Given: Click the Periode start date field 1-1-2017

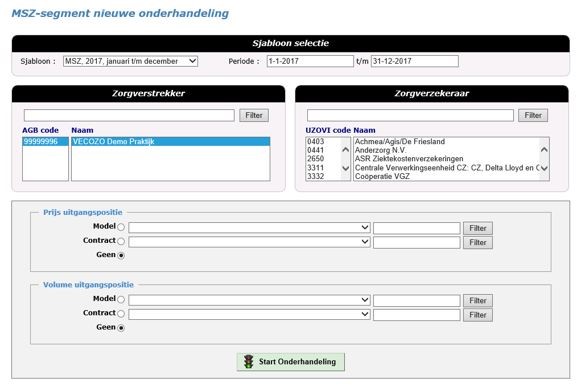Looking at the screenshot, I should [310, 61].
